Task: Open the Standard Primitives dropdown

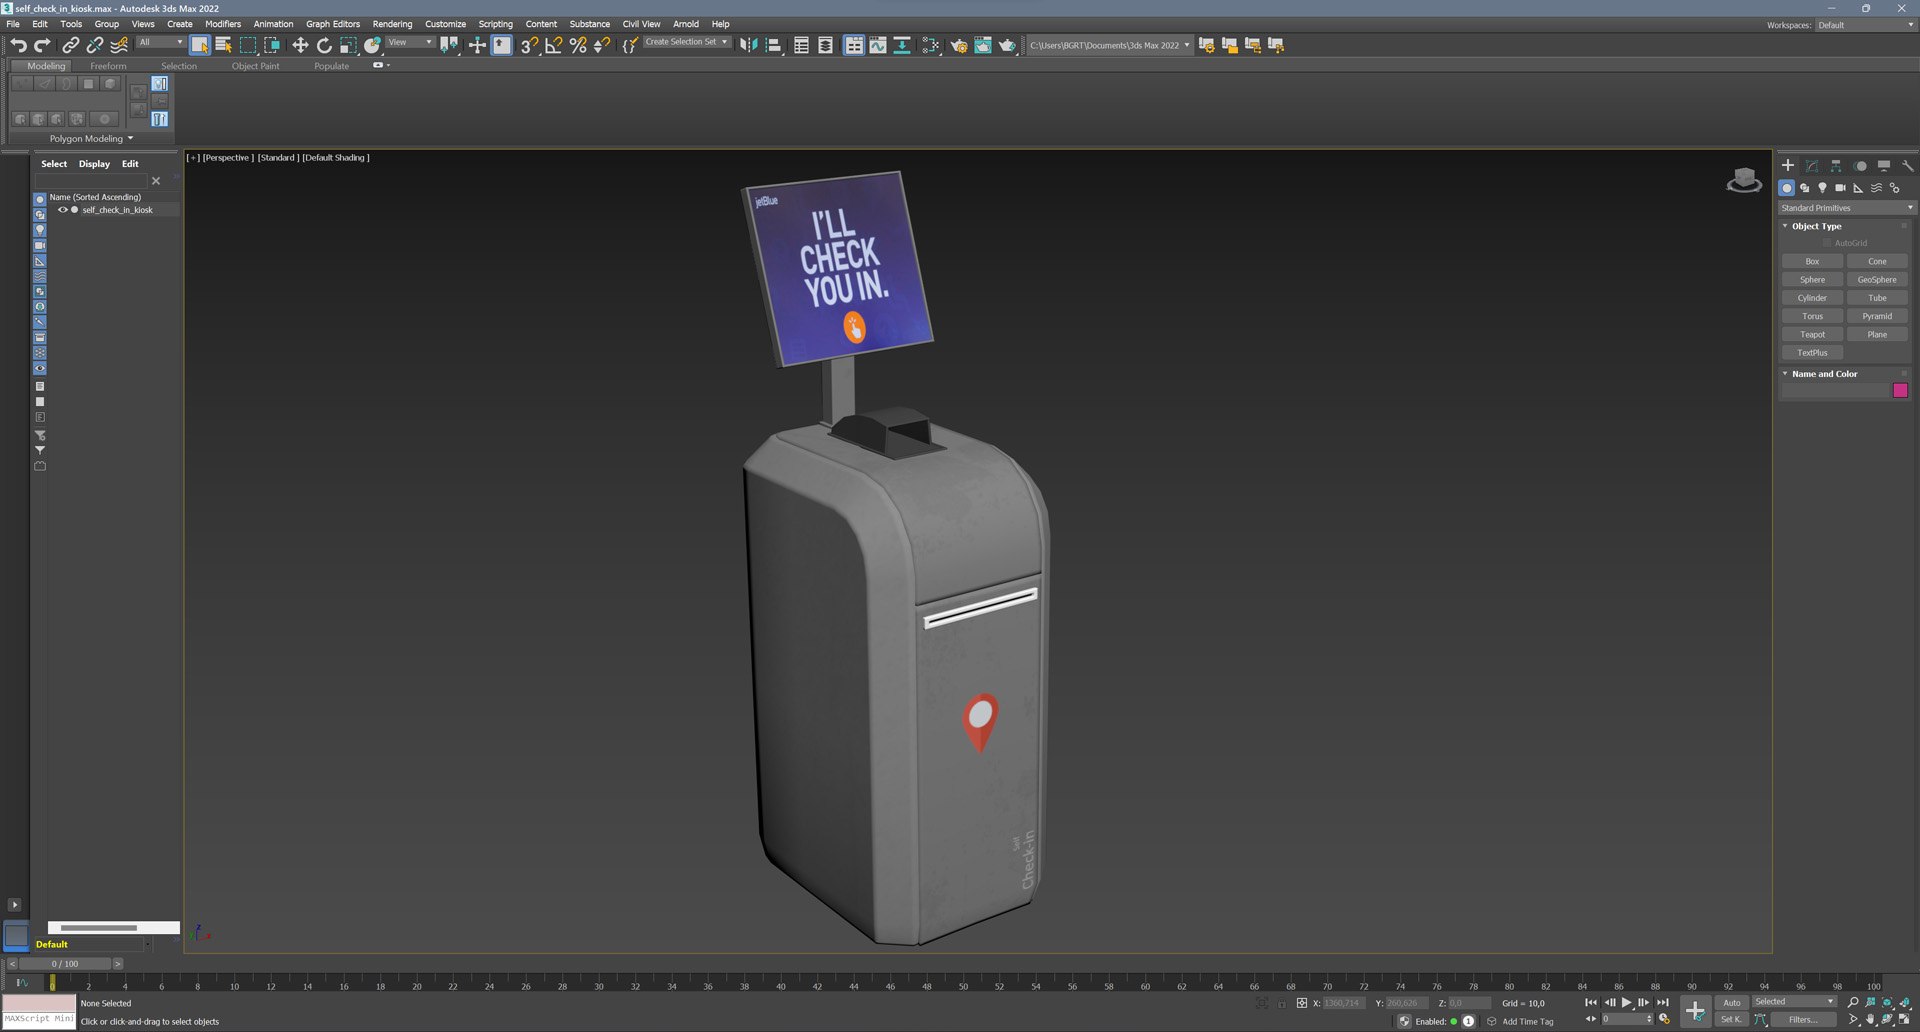Action: pos(1845,208)
